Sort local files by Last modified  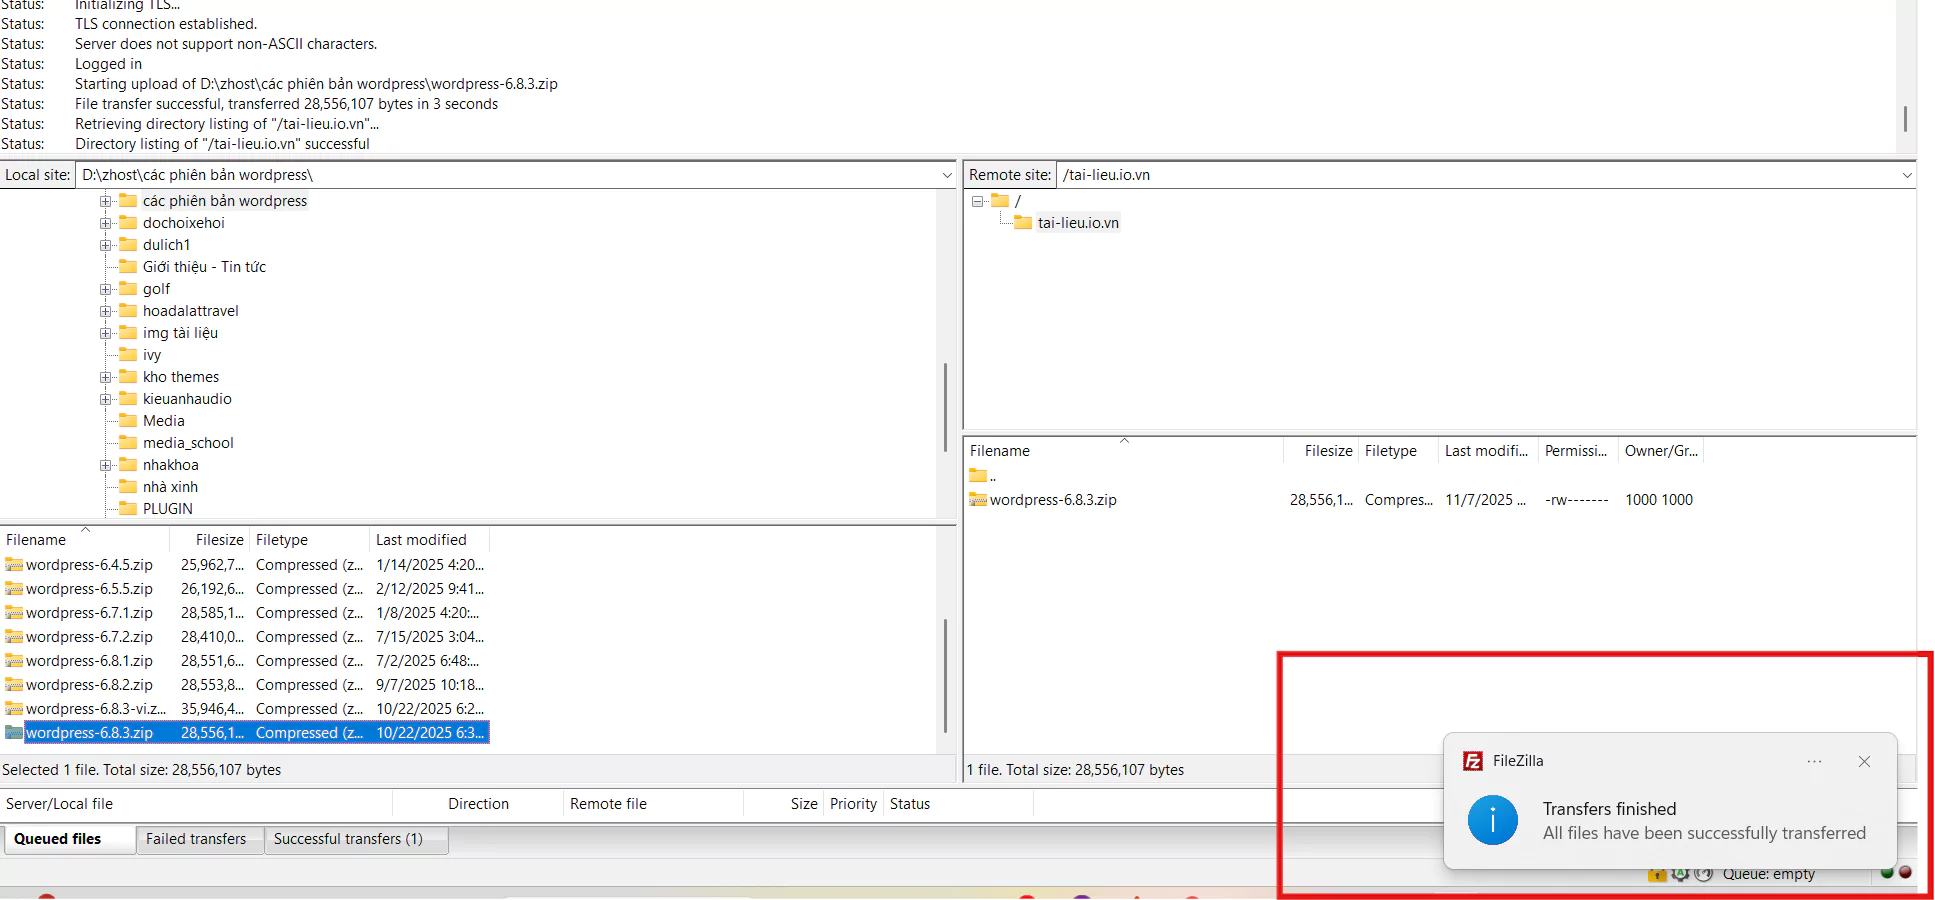(x=421, y=540)
